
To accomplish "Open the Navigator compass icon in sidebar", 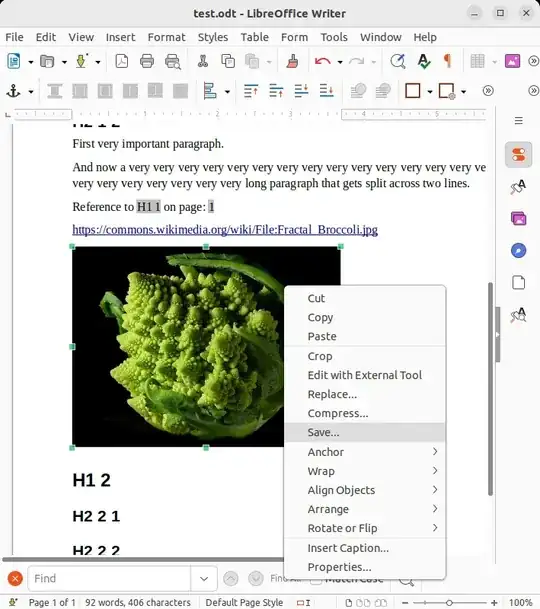I will click(519, 251).
